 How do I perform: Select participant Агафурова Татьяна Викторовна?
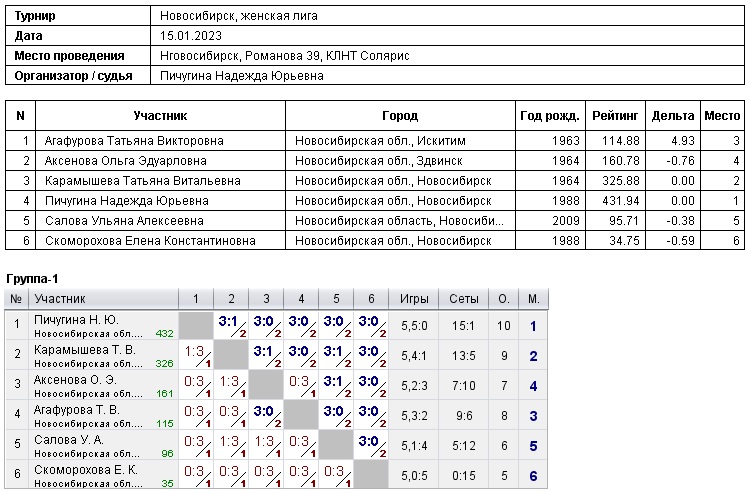(x=134, y=141)
